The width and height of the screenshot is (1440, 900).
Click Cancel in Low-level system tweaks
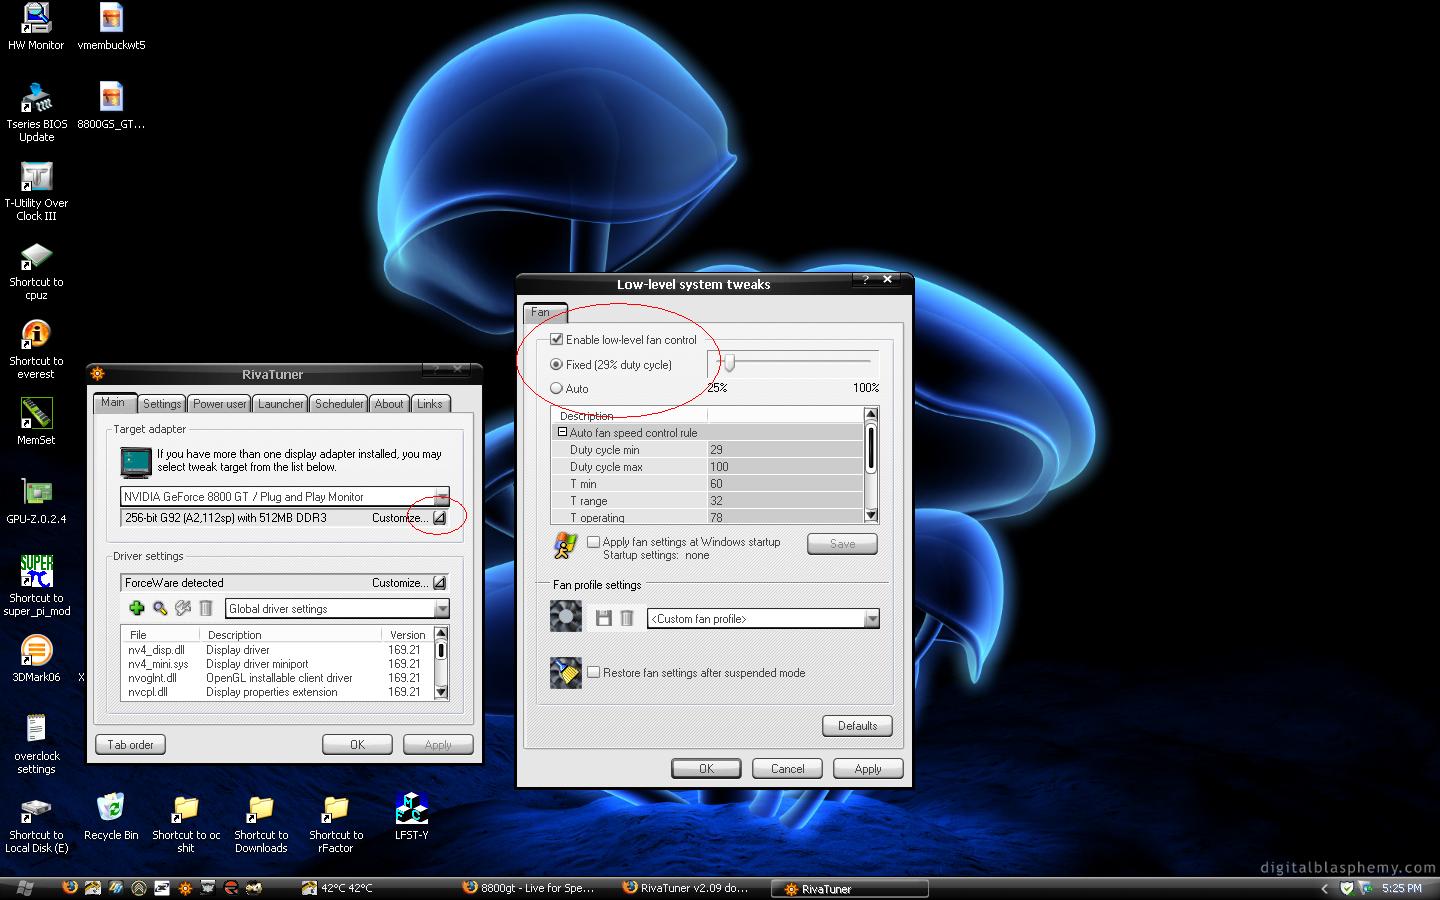(787, 769)
